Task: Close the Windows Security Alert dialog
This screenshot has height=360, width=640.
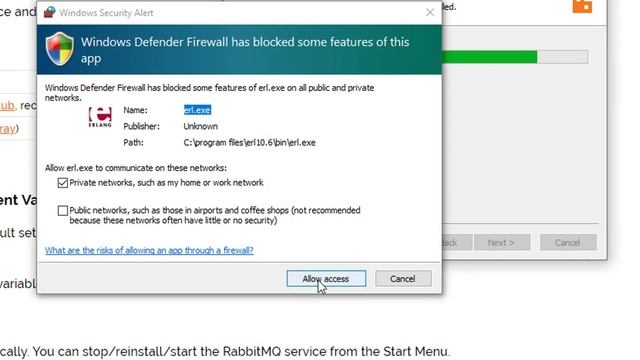Action: point(430,13)
